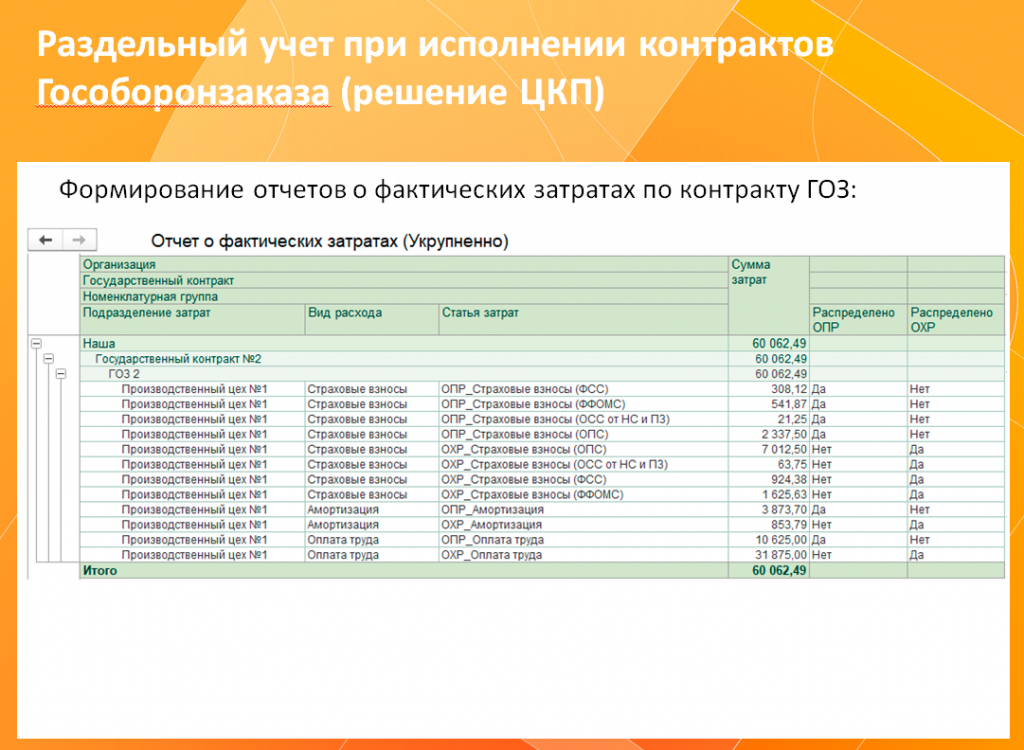Click the 'Номенклатурная группа' header row

pos(404,296)
